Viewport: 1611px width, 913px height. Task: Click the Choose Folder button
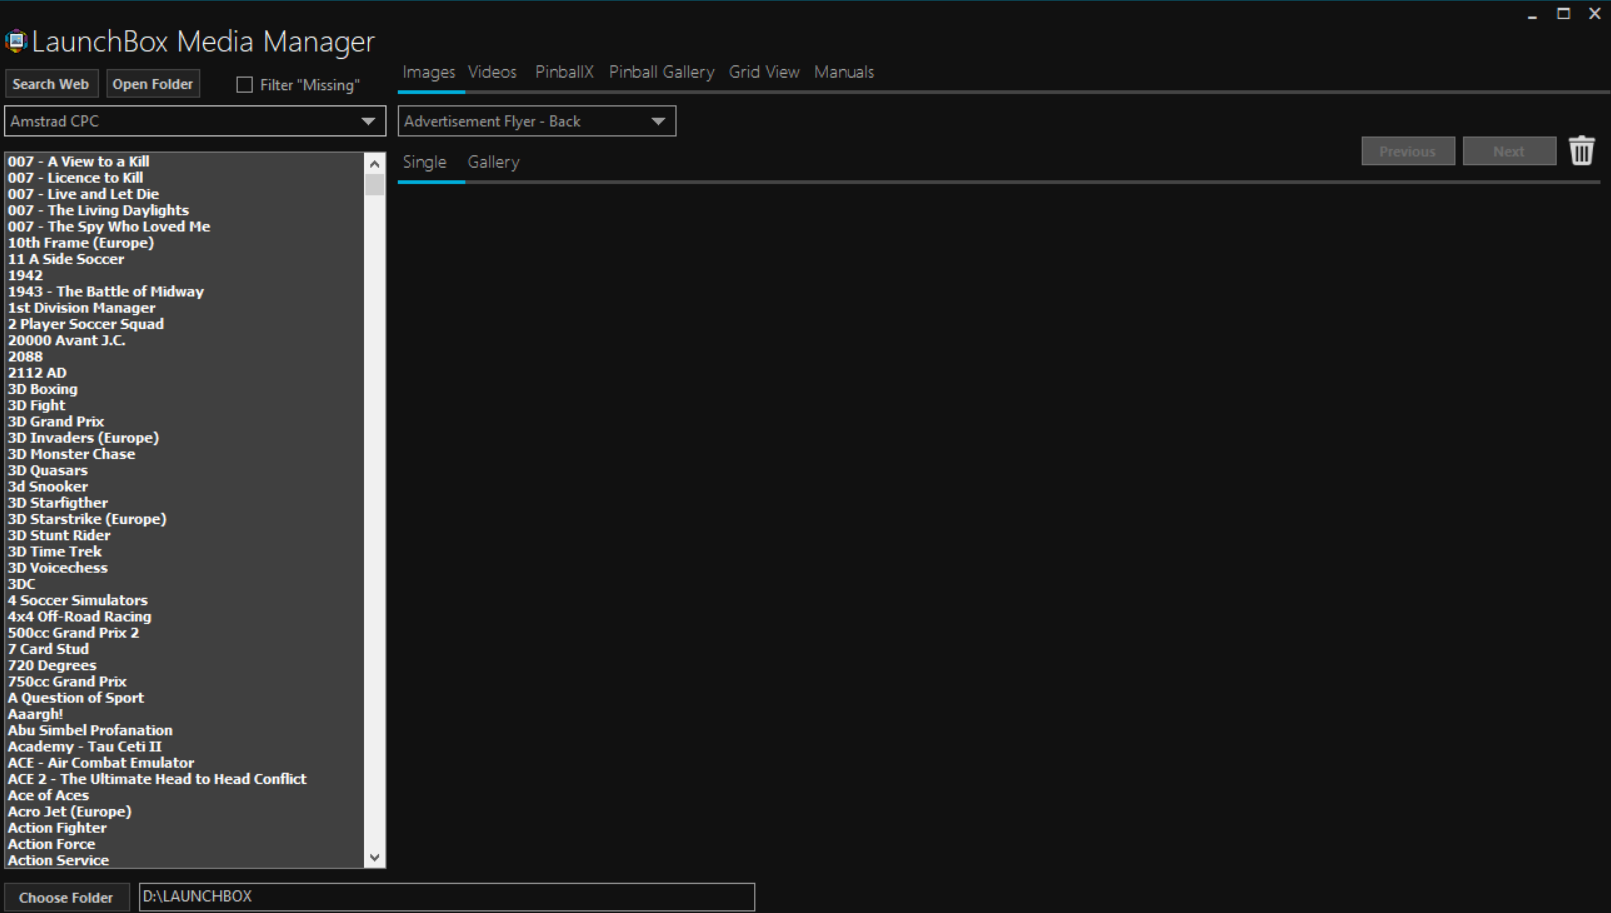66,897
